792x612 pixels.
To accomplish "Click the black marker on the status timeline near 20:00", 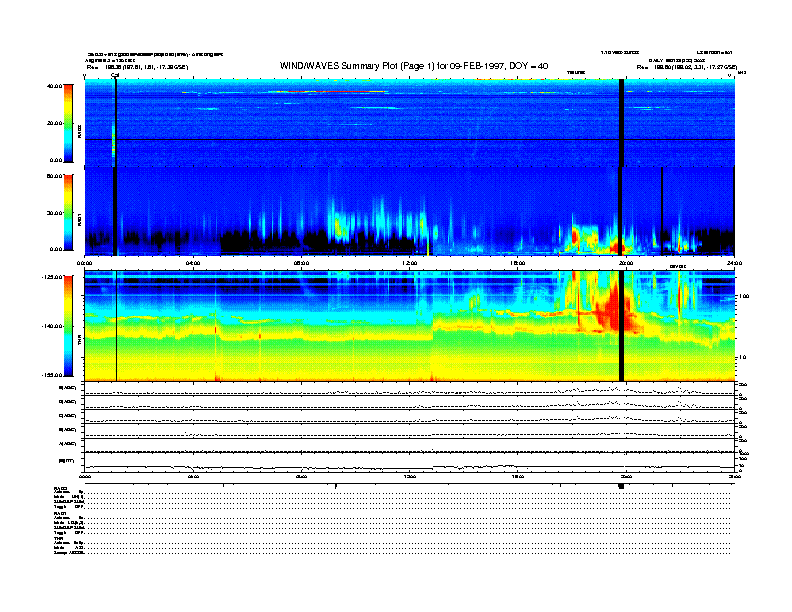I will (x=621, y=486).
